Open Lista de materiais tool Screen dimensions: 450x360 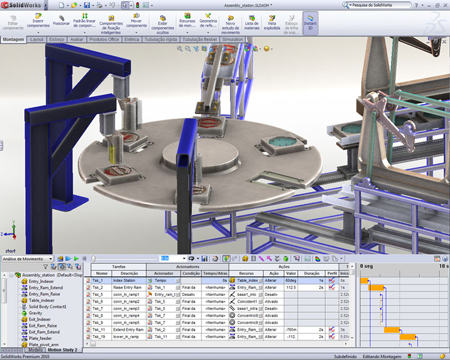click(252, 22)
